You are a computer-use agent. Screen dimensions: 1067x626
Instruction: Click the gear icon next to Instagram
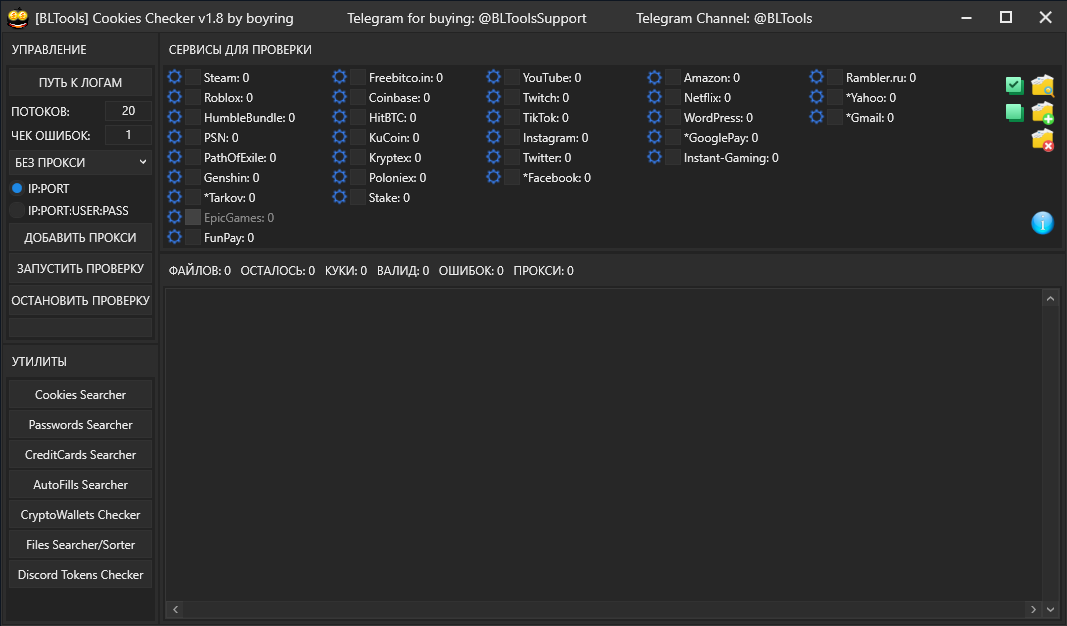tap(493, 137)
